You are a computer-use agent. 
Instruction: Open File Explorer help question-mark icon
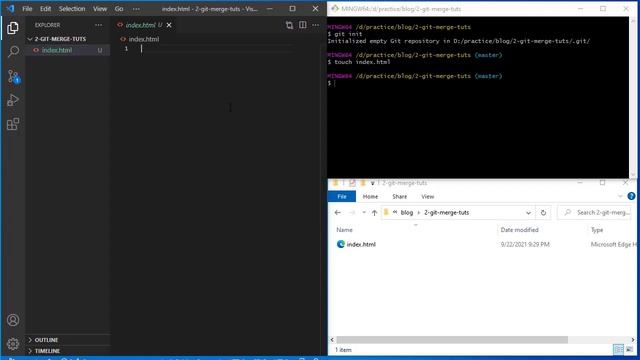click(631, 196)
